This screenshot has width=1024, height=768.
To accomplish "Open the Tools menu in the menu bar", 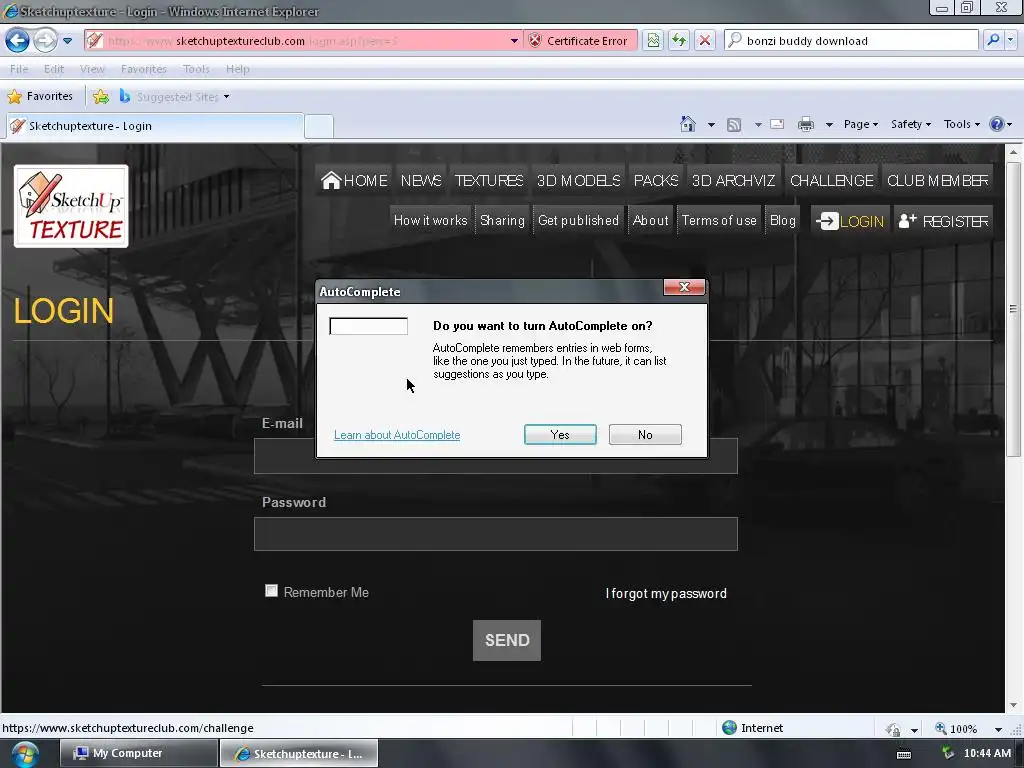I will coord(196,69).
